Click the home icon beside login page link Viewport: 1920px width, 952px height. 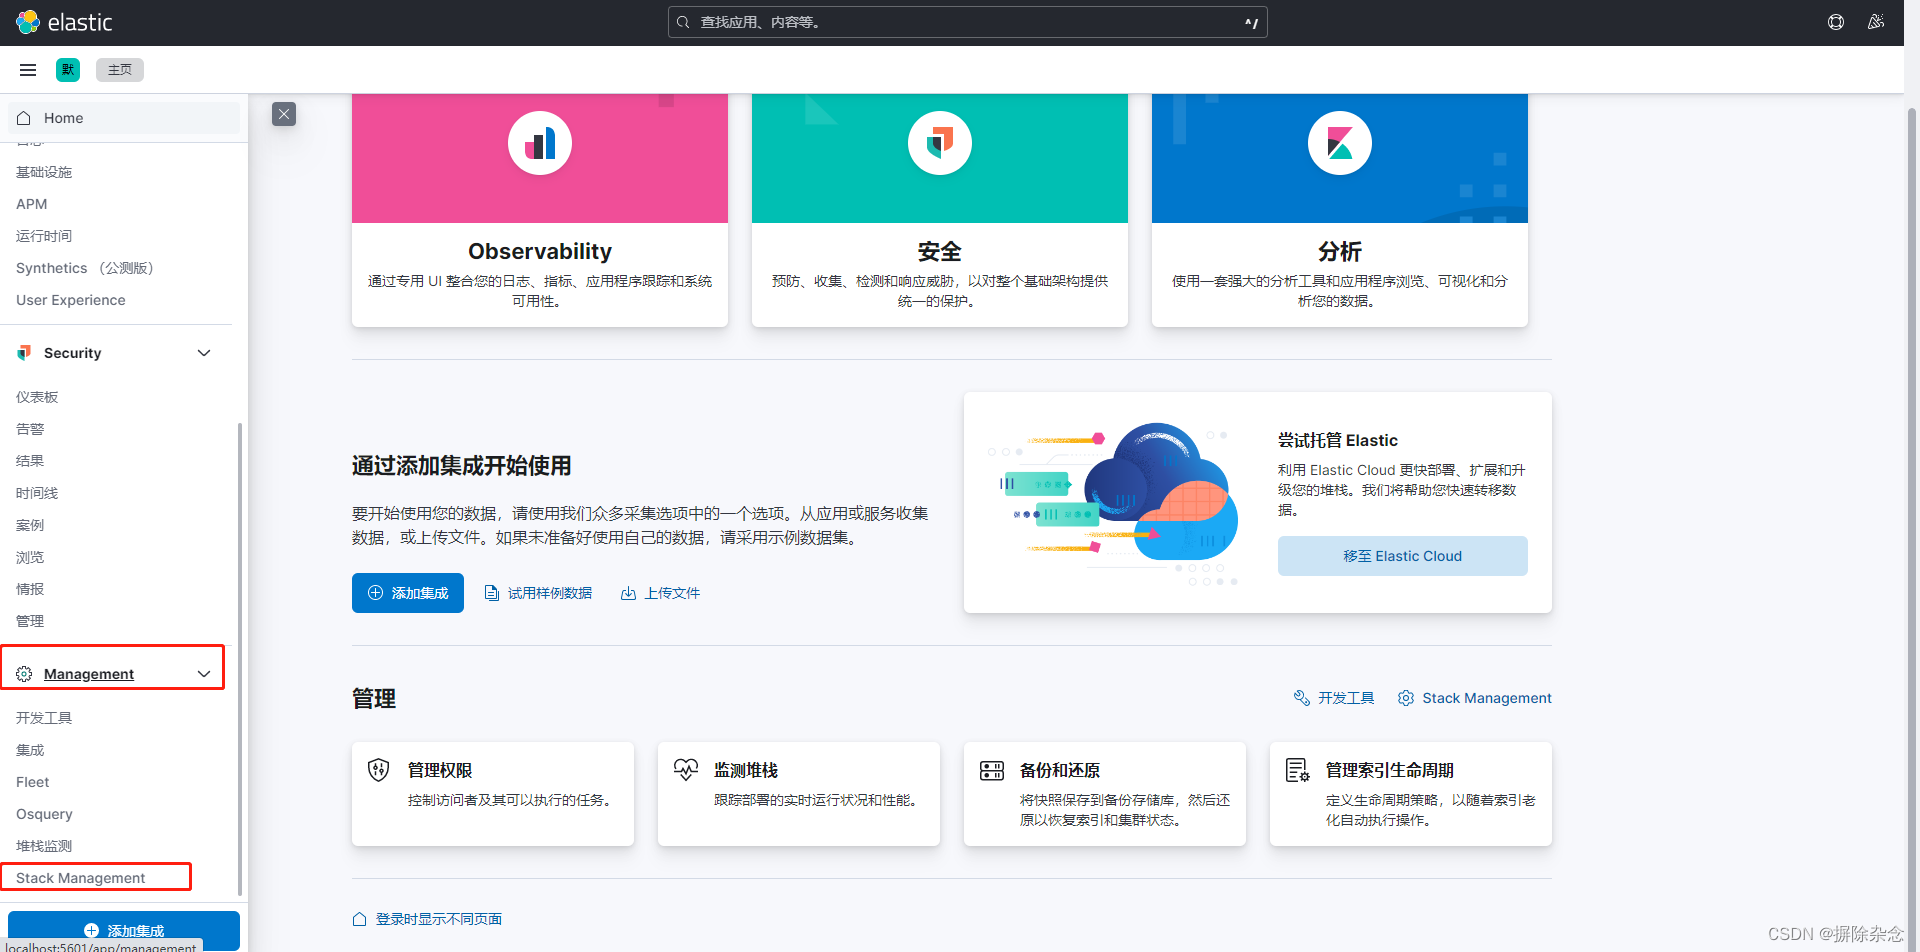pos(360,919)
